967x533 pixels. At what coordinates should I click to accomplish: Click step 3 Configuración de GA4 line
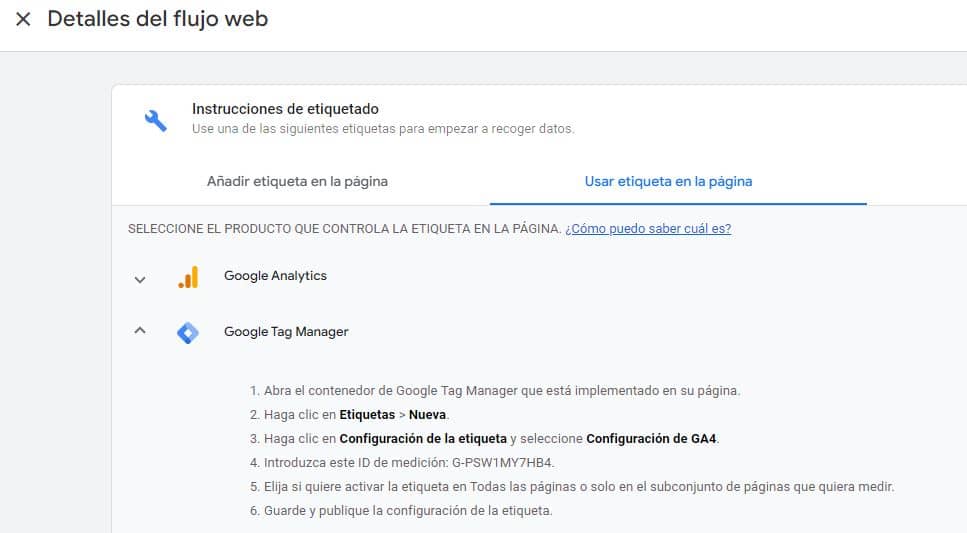[x=485, y=439]
